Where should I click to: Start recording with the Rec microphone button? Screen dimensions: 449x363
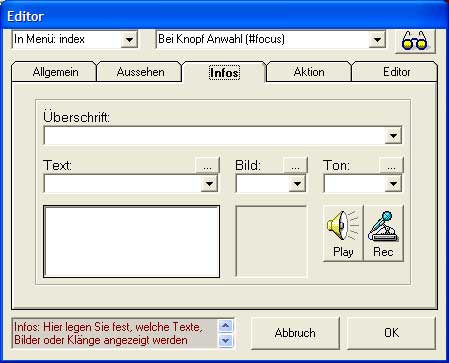point(383,233)
